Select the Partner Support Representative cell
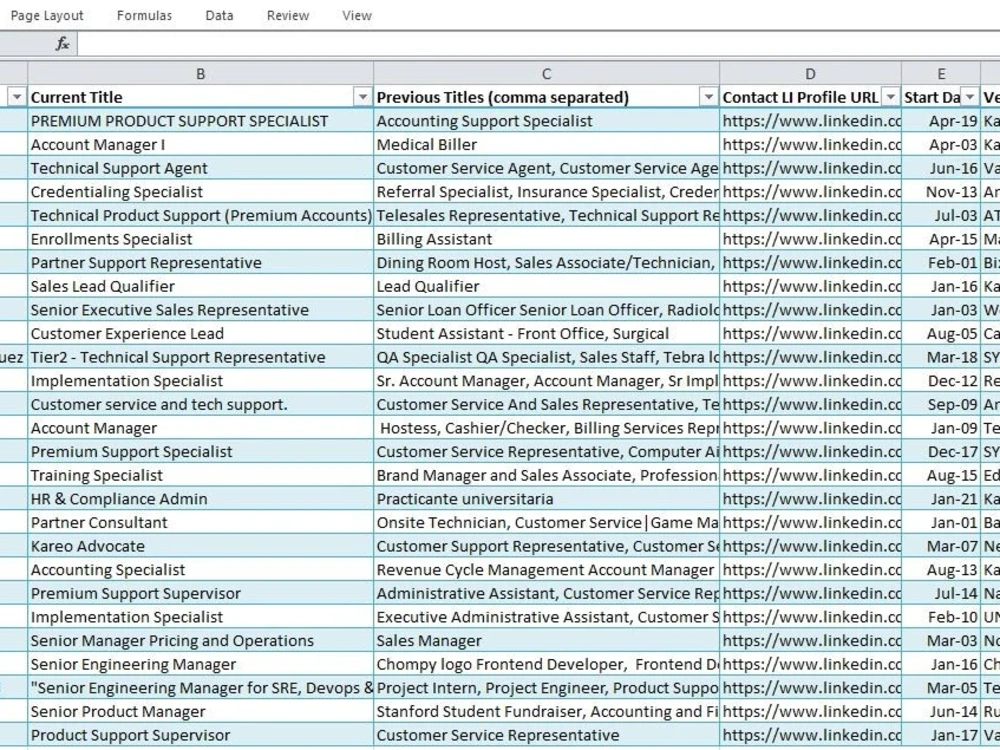Image resolution: width=1000 pixels, height=750 pixels. [x=200, y=263]
